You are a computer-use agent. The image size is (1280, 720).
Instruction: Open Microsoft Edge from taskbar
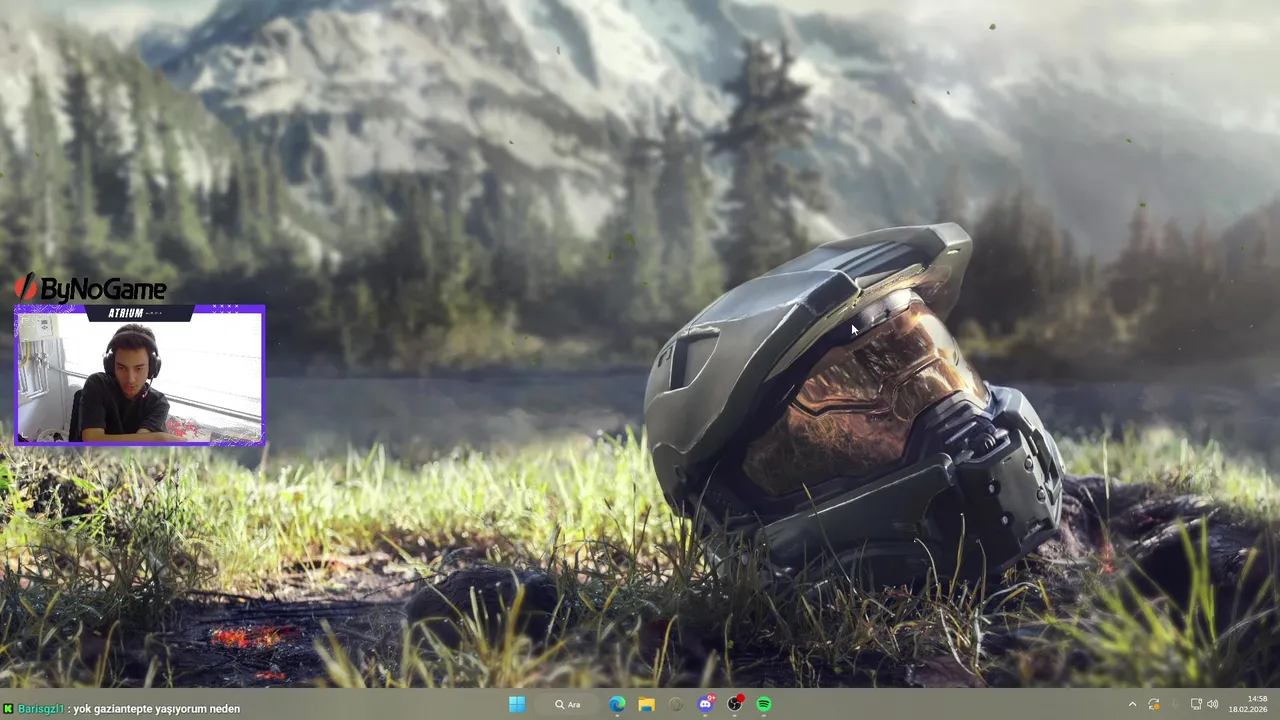pyautogui.click(x=618, y=704)
